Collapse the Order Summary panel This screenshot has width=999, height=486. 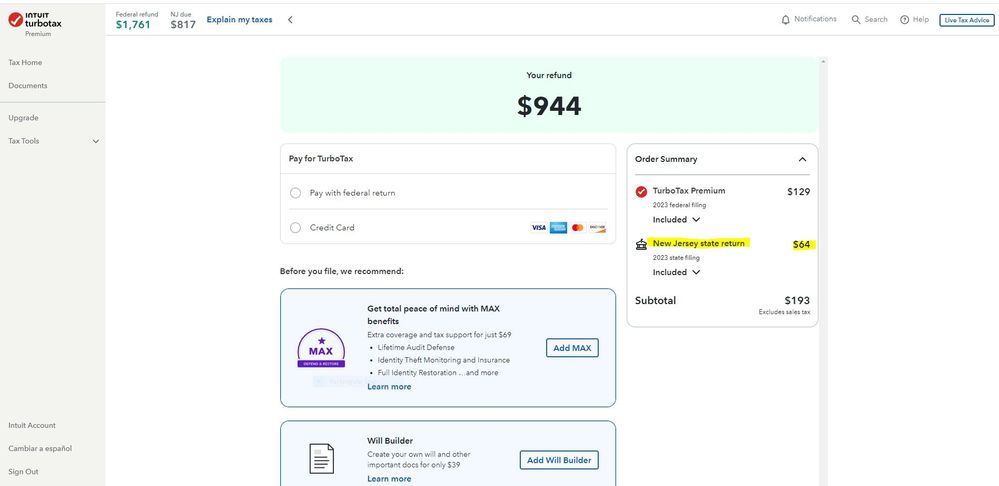pyautogui.click(x=802, y=159)
